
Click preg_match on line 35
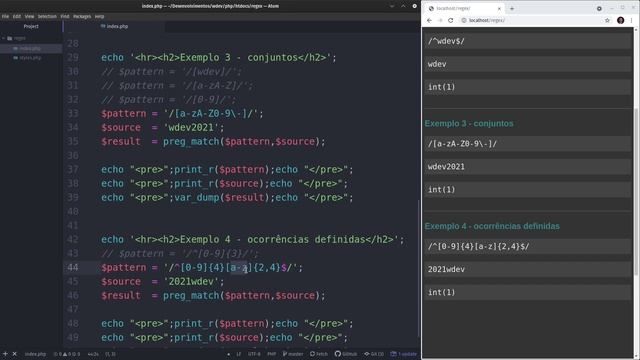point(191,142)
